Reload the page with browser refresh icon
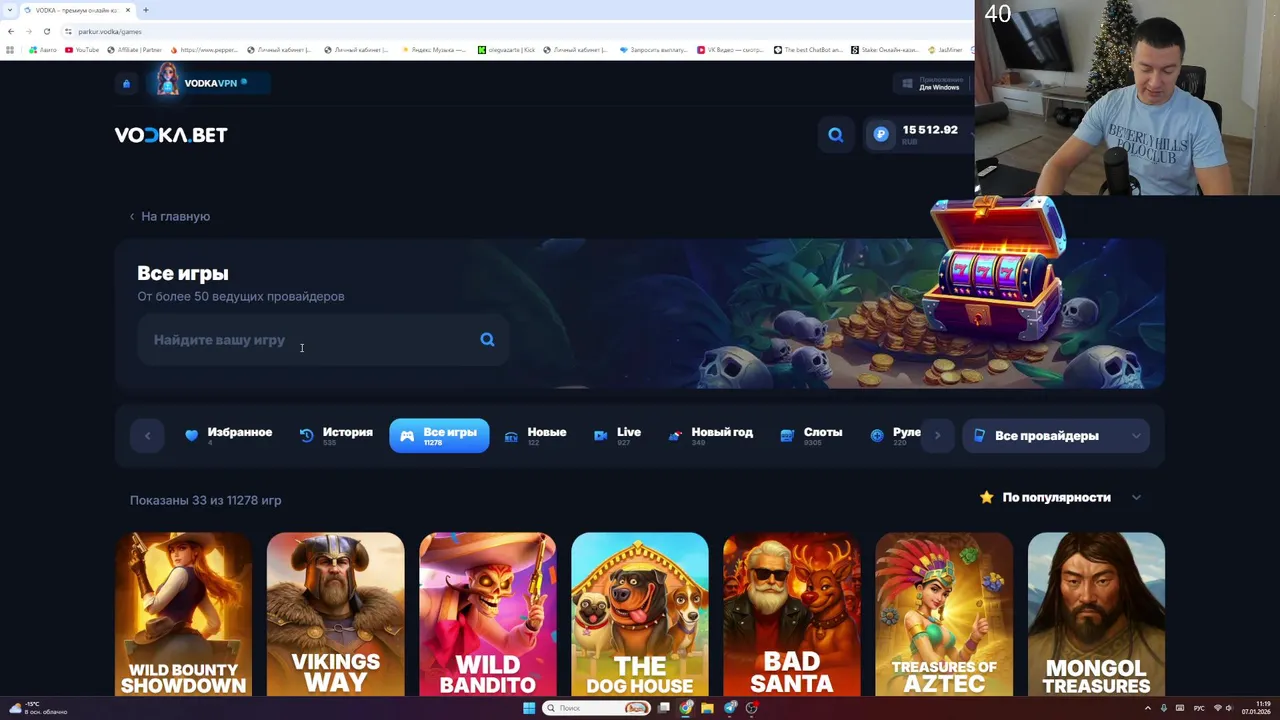1280x720 pixels. [46, 31]
